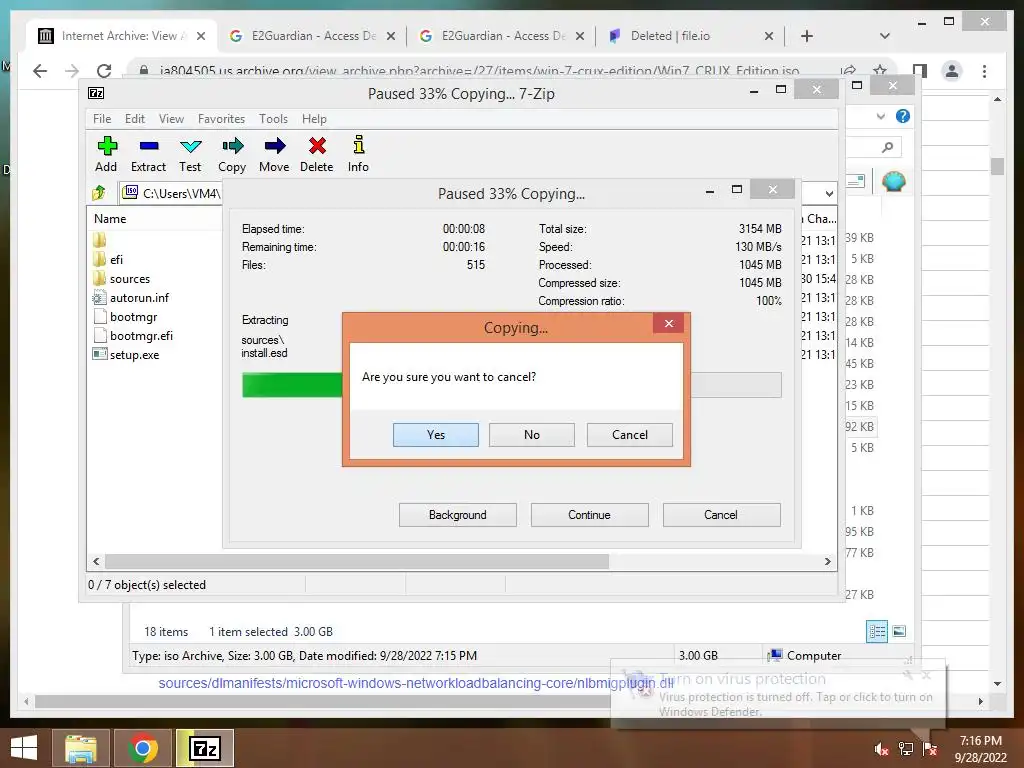Click the Chrome address bar URL

pyautogui.click(x=479, y=71)
